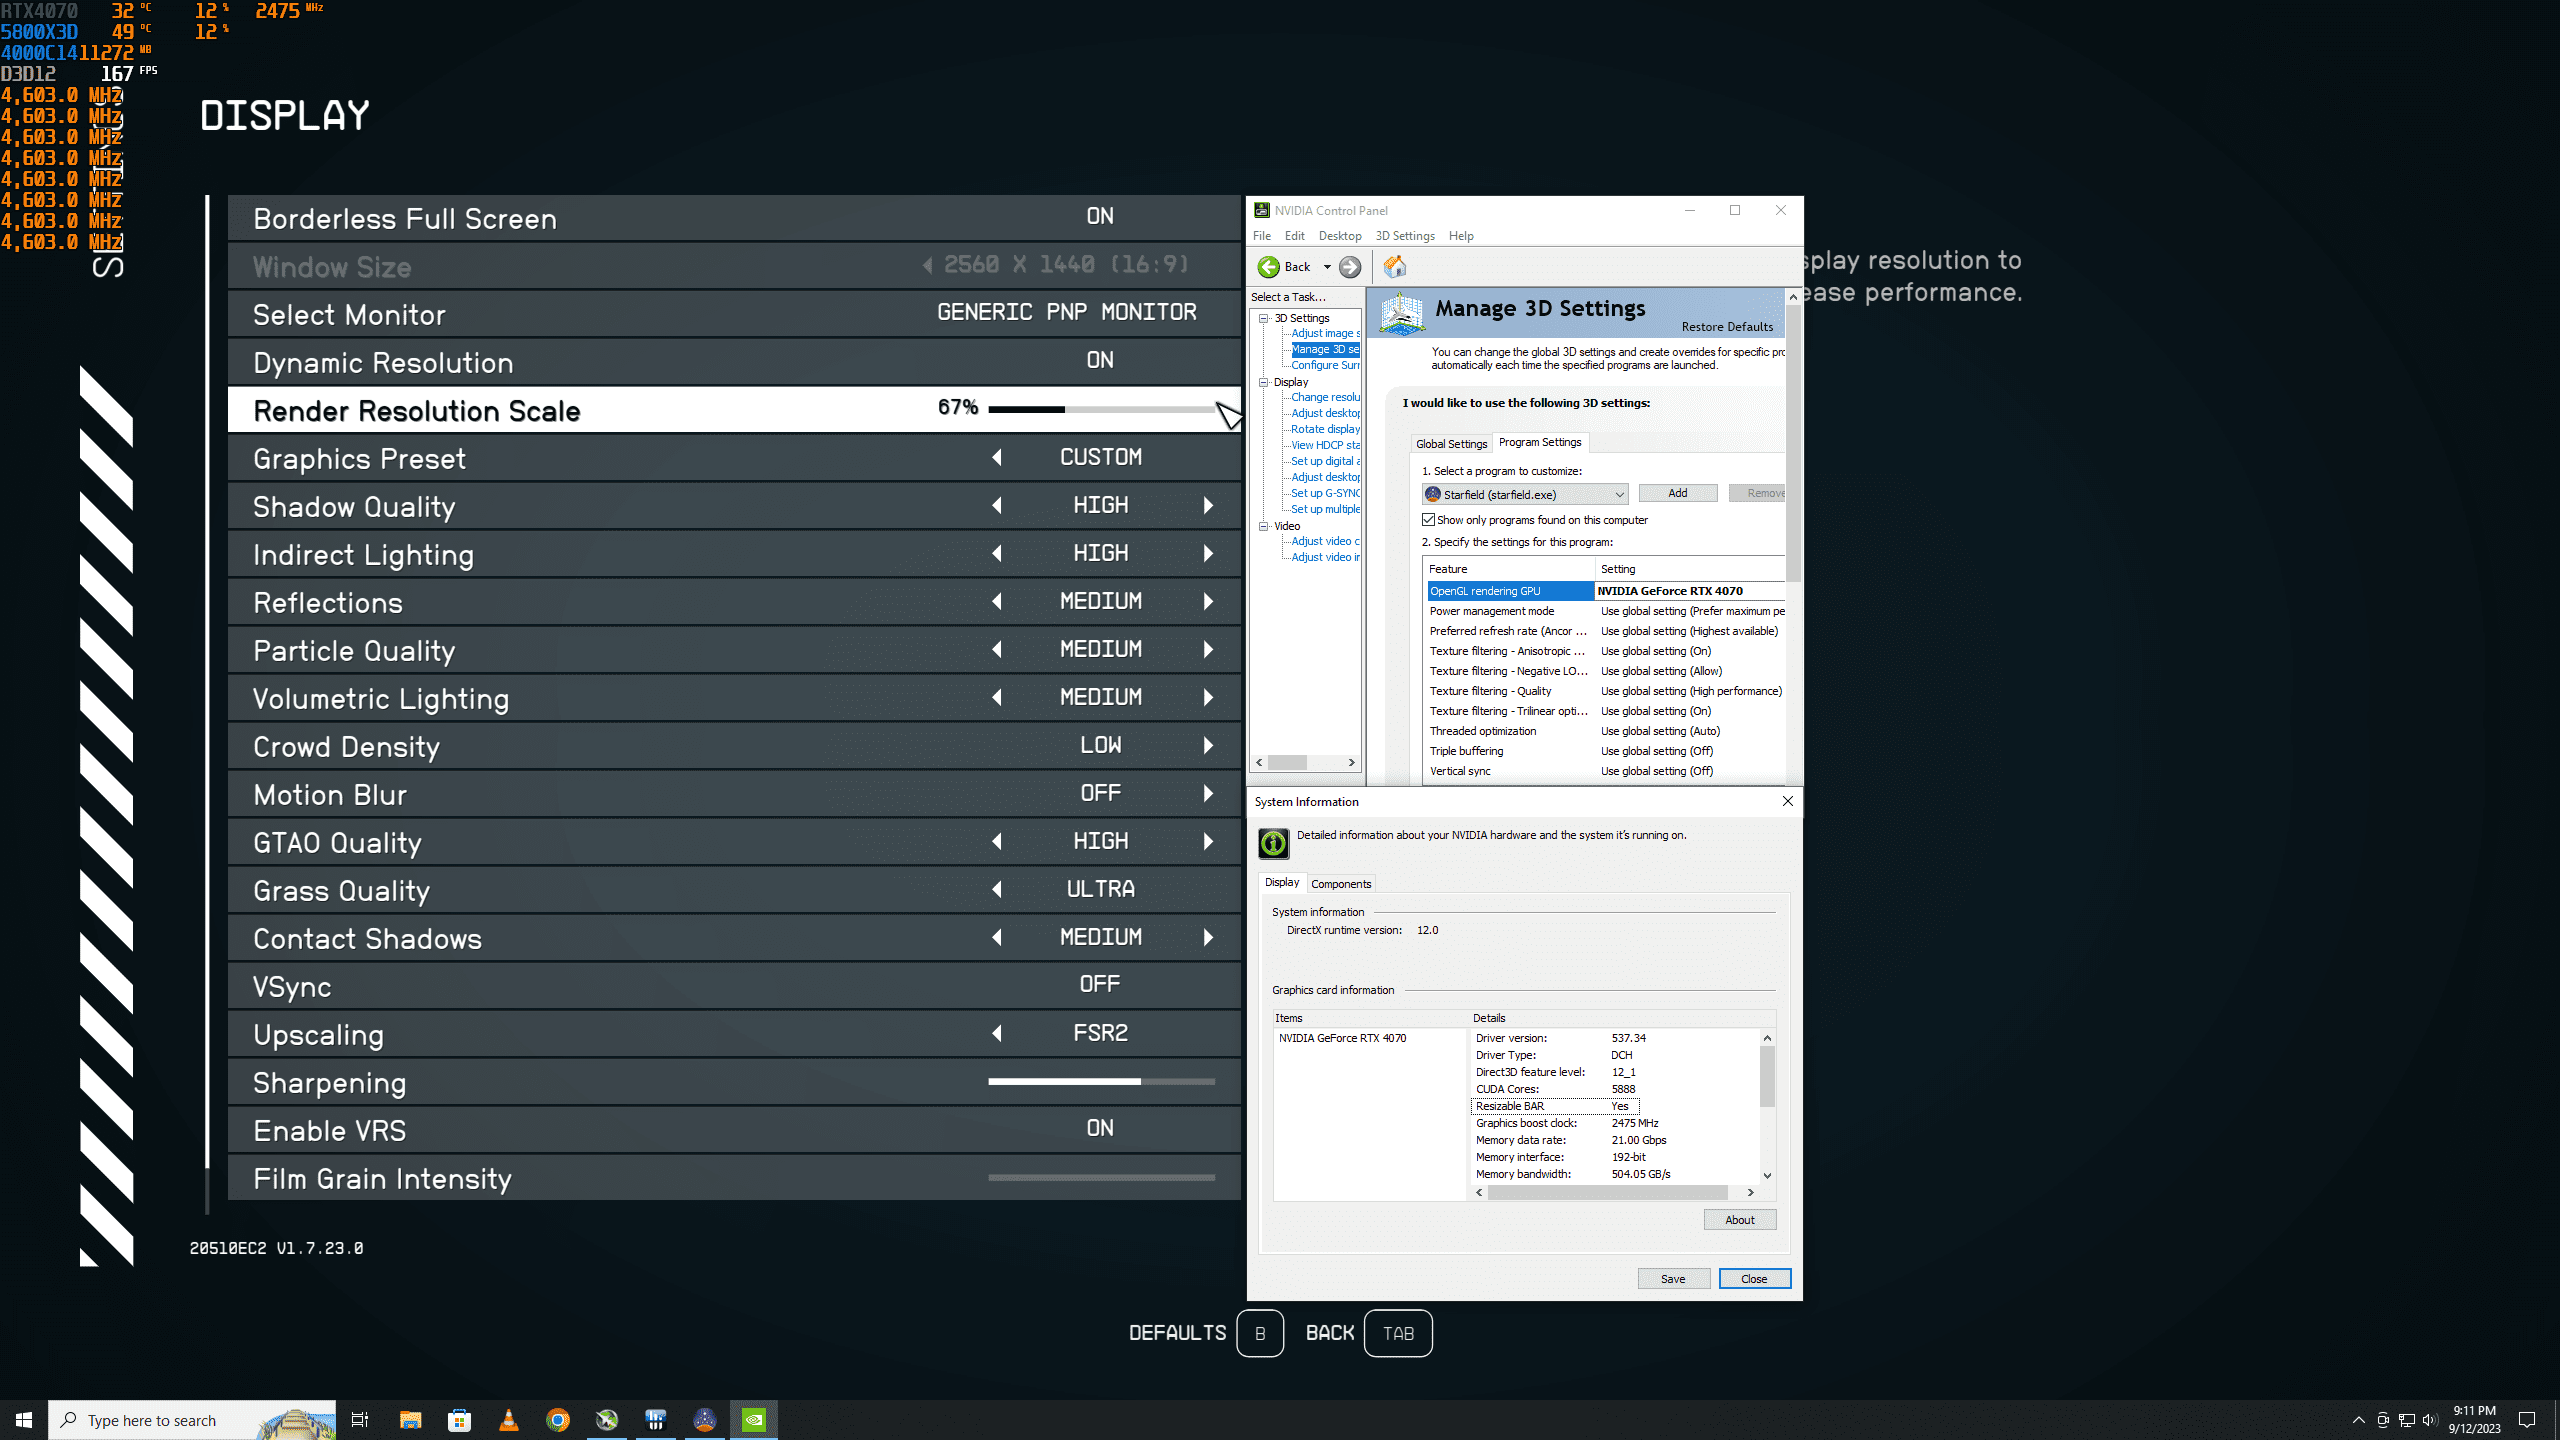Open network status tray icon
The image size is (2560, 1440).
pyautogui.click(x=2406, y=1420)
